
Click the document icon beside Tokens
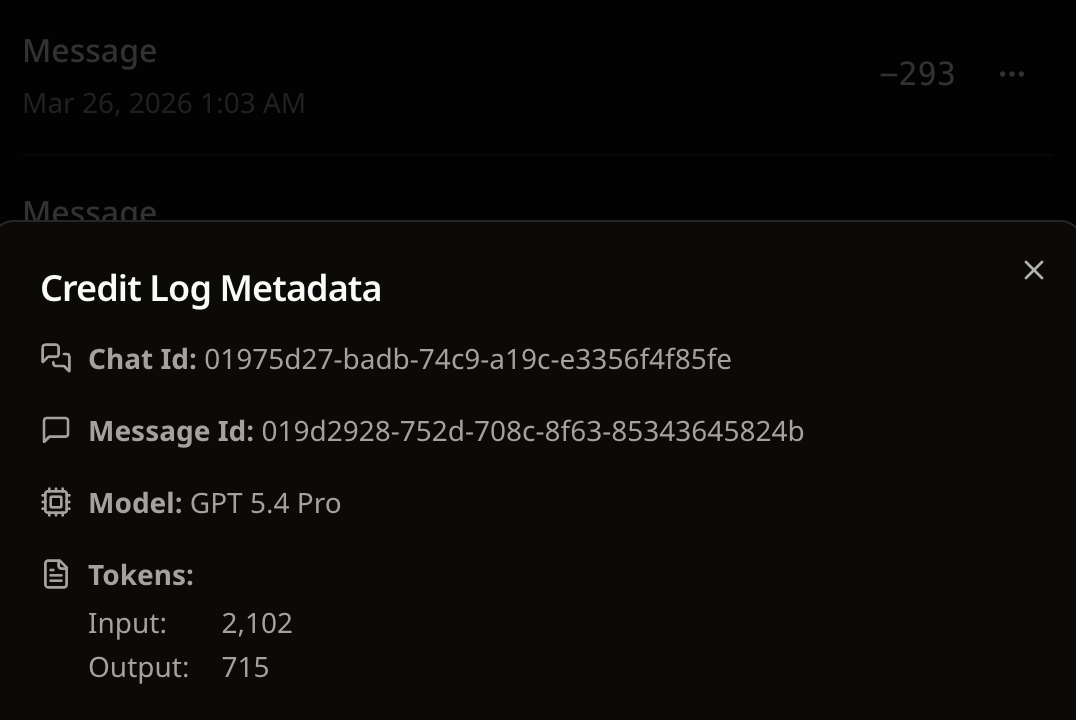coord(56,574)
